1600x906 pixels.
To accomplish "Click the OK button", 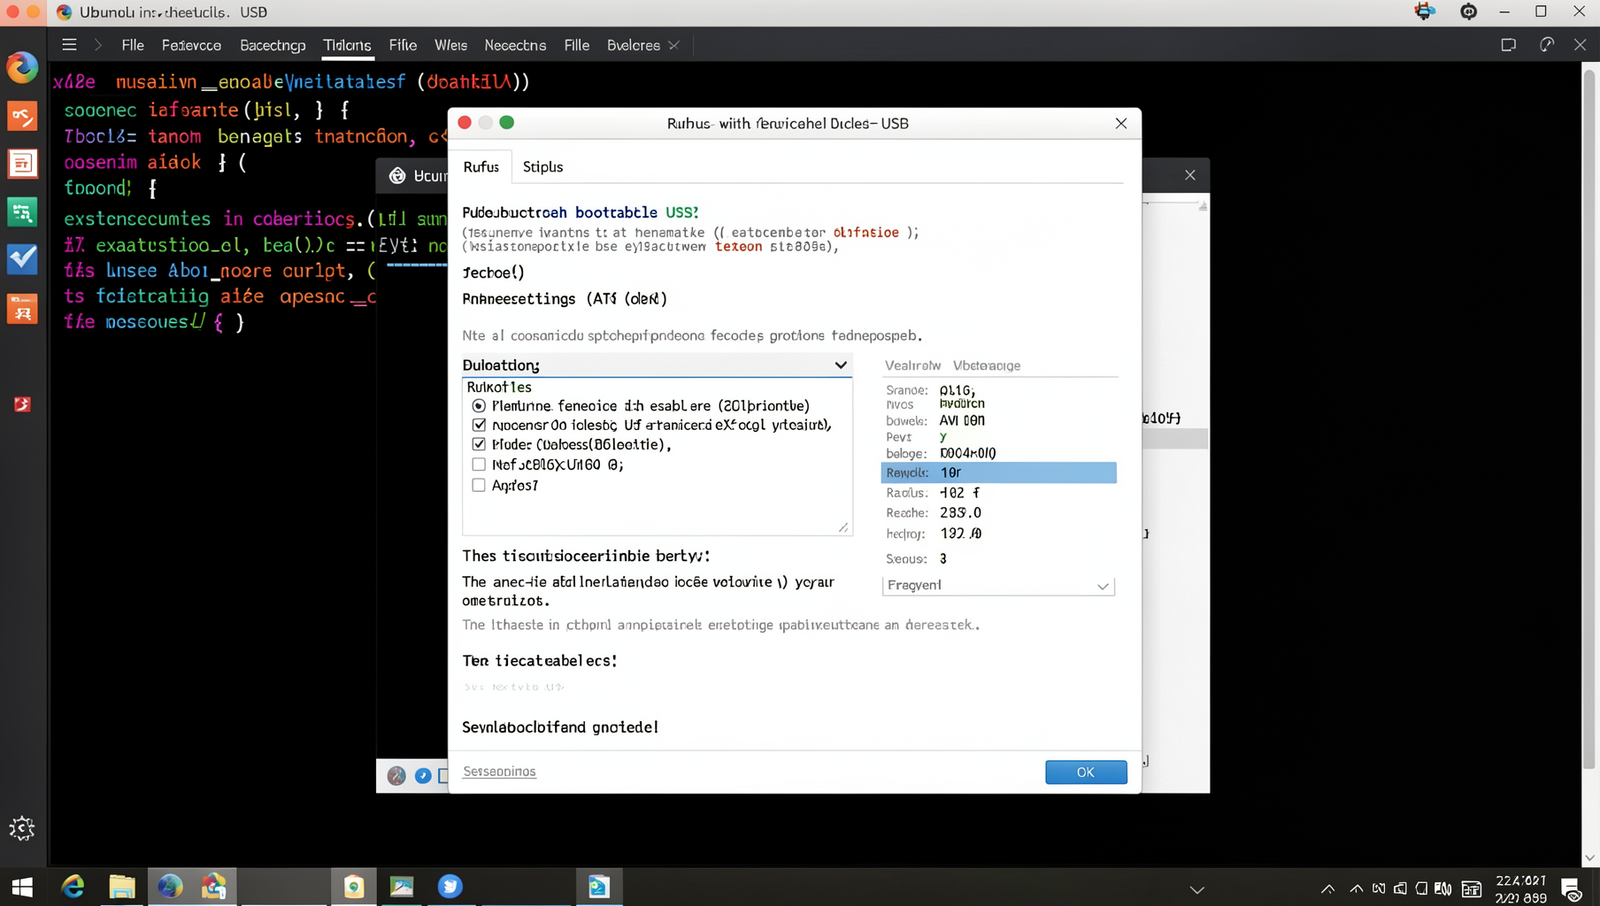I will [x=1086, y=772].
